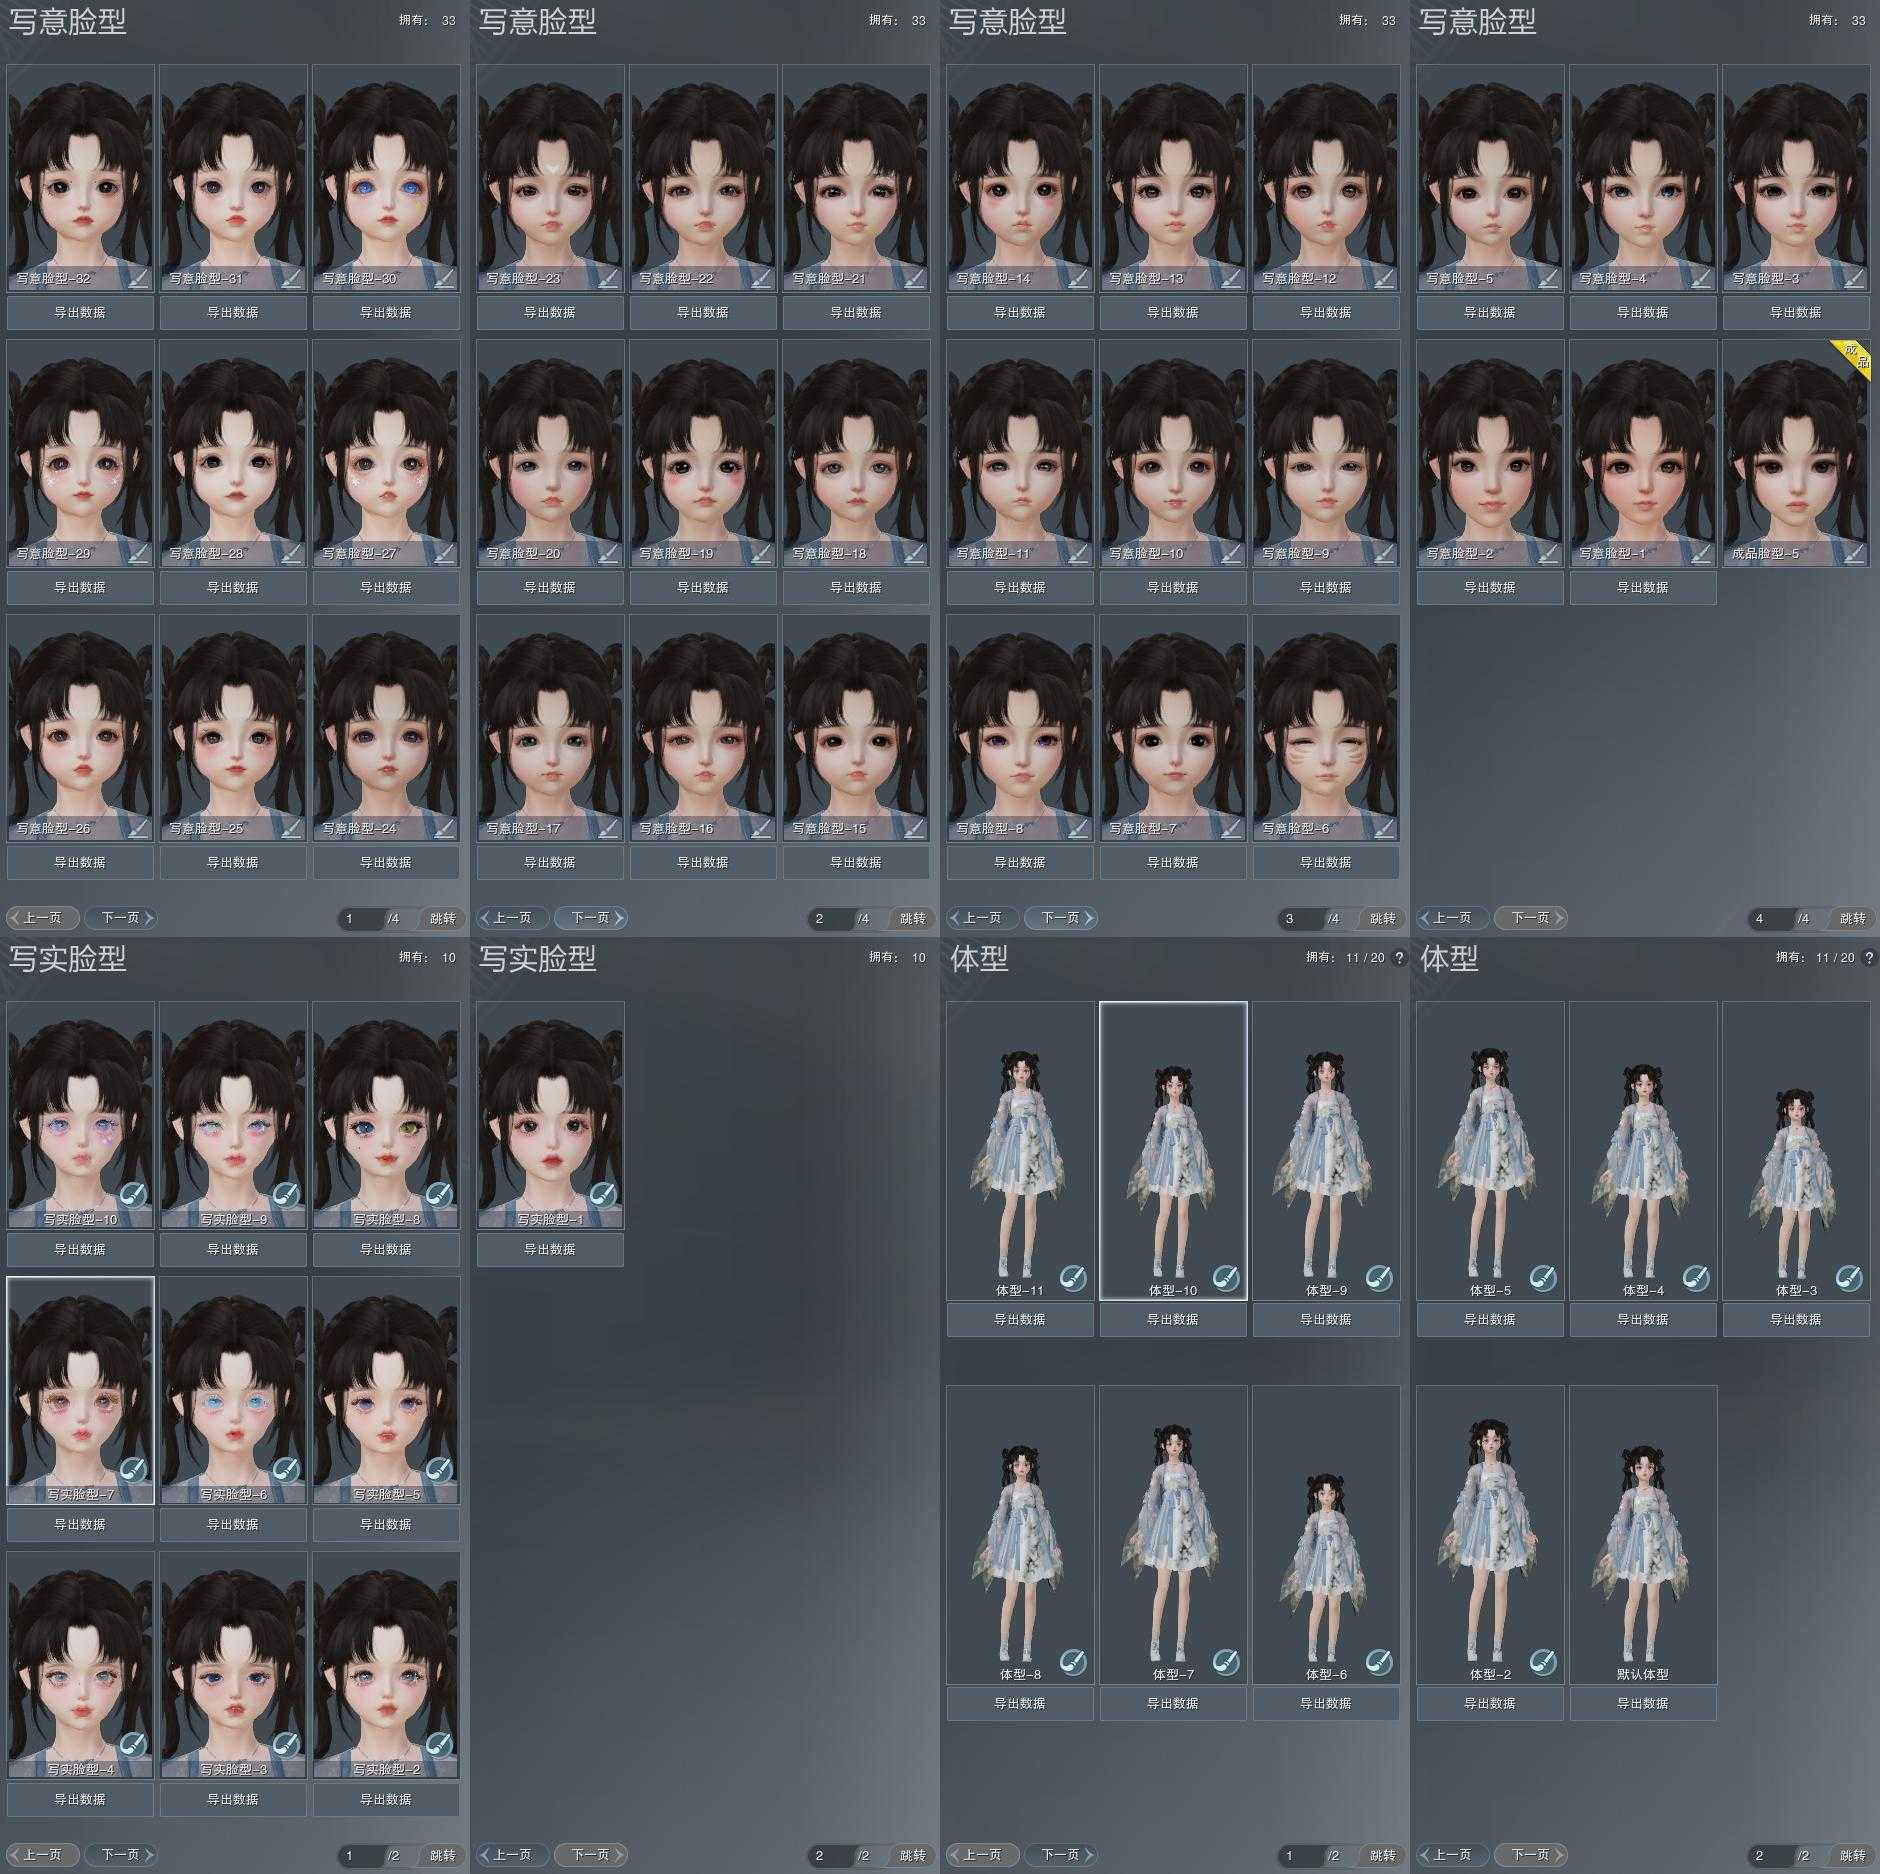The height and width of the screenshot is (1874, 1880).
Task: Go to next page on 写意脸型 page 1/4
Action: (x=121, y=918)
